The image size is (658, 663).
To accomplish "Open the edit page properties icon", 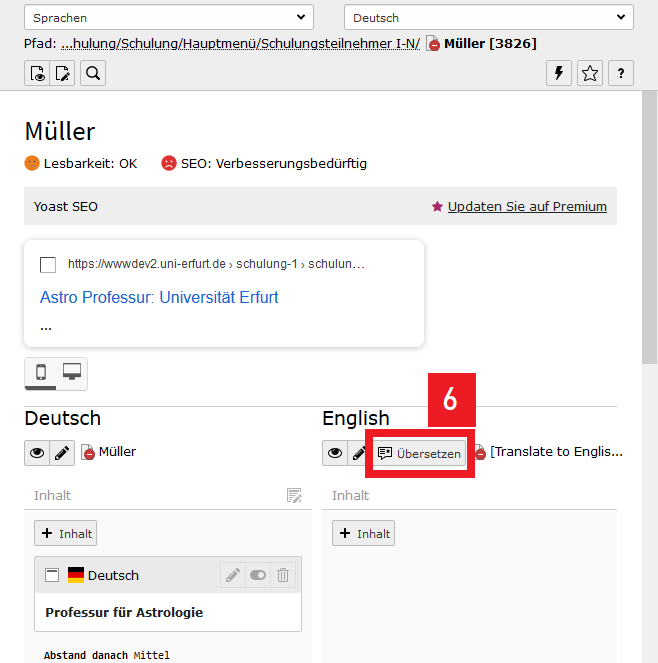I will click(x=63, y=73).
